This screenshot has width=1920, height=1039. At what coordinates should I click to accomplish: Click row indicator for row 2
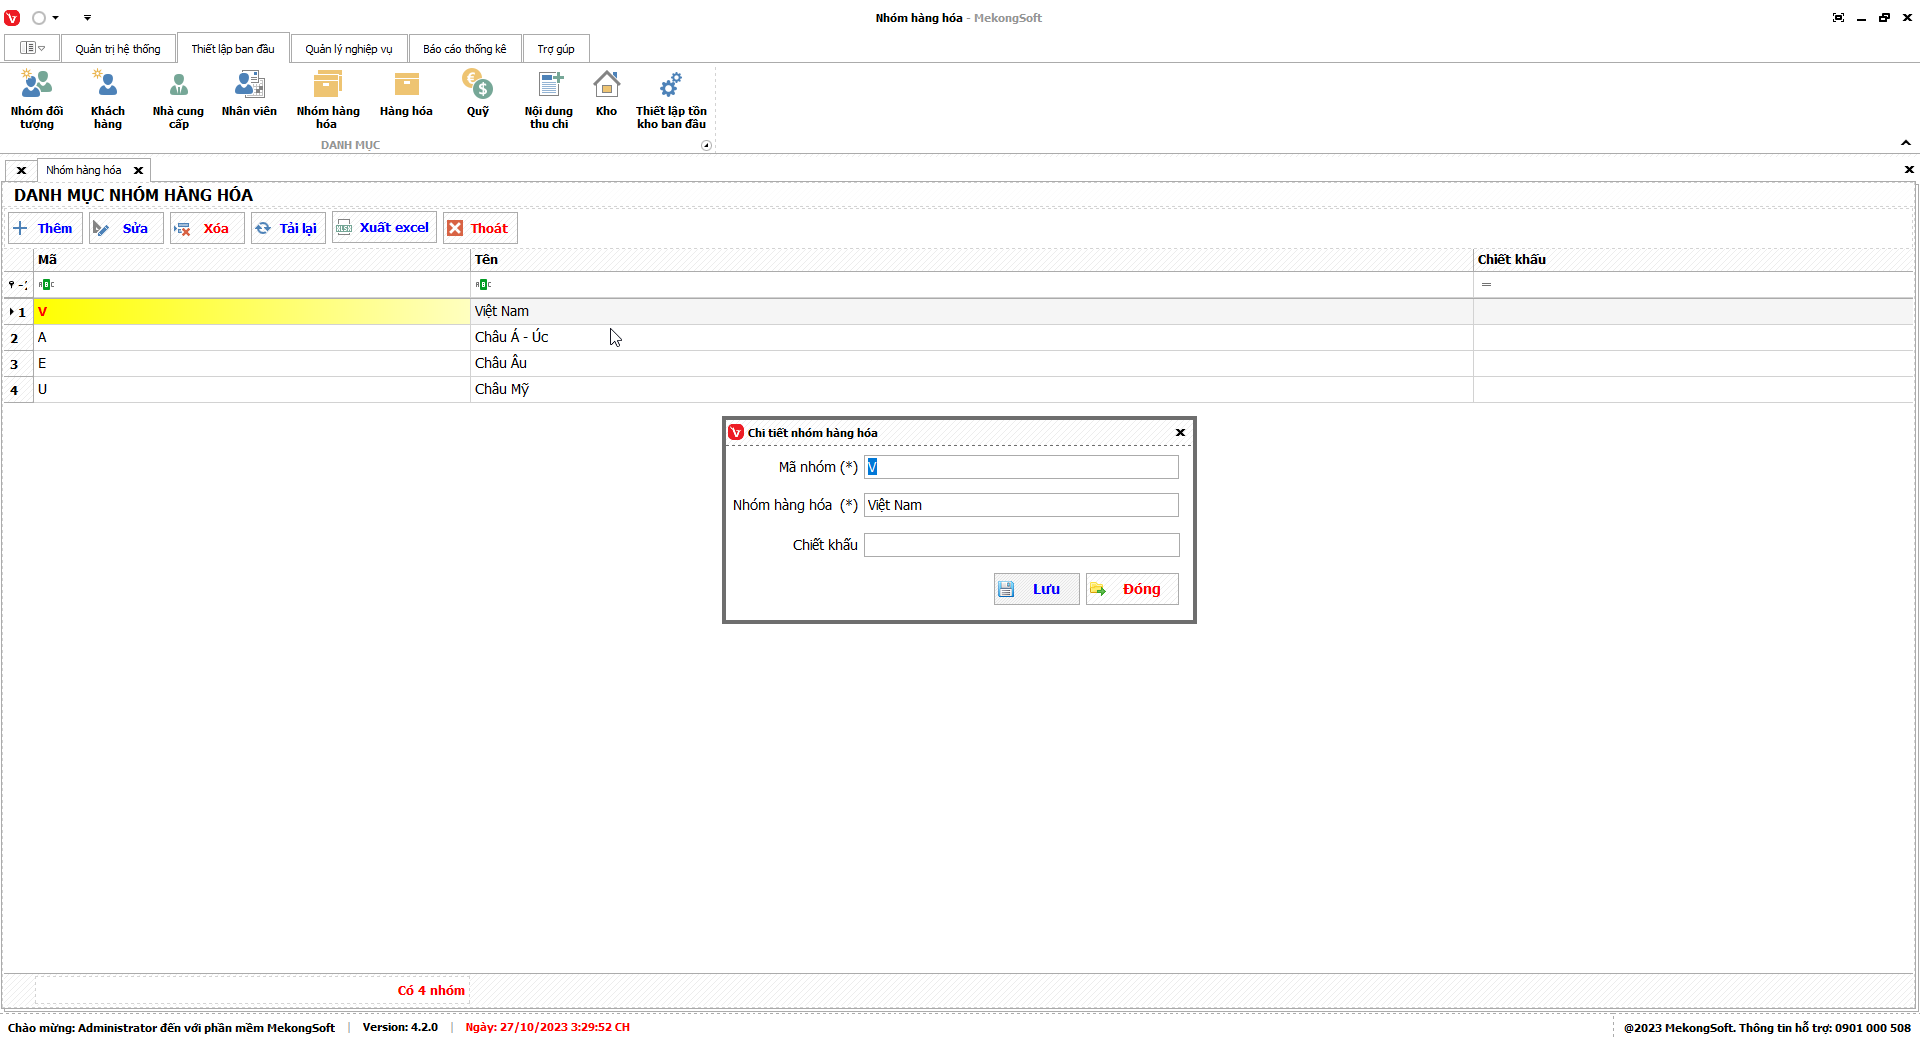coord(17,338)
